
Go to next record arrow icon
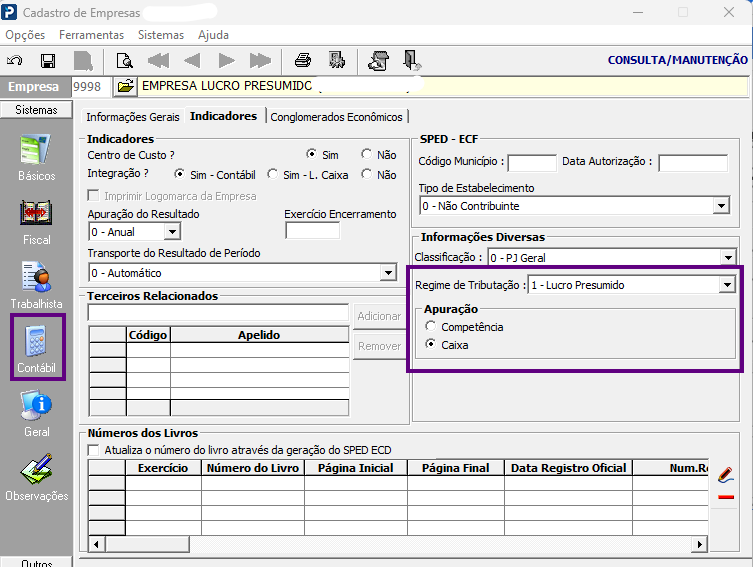click(x=226, y=61)
